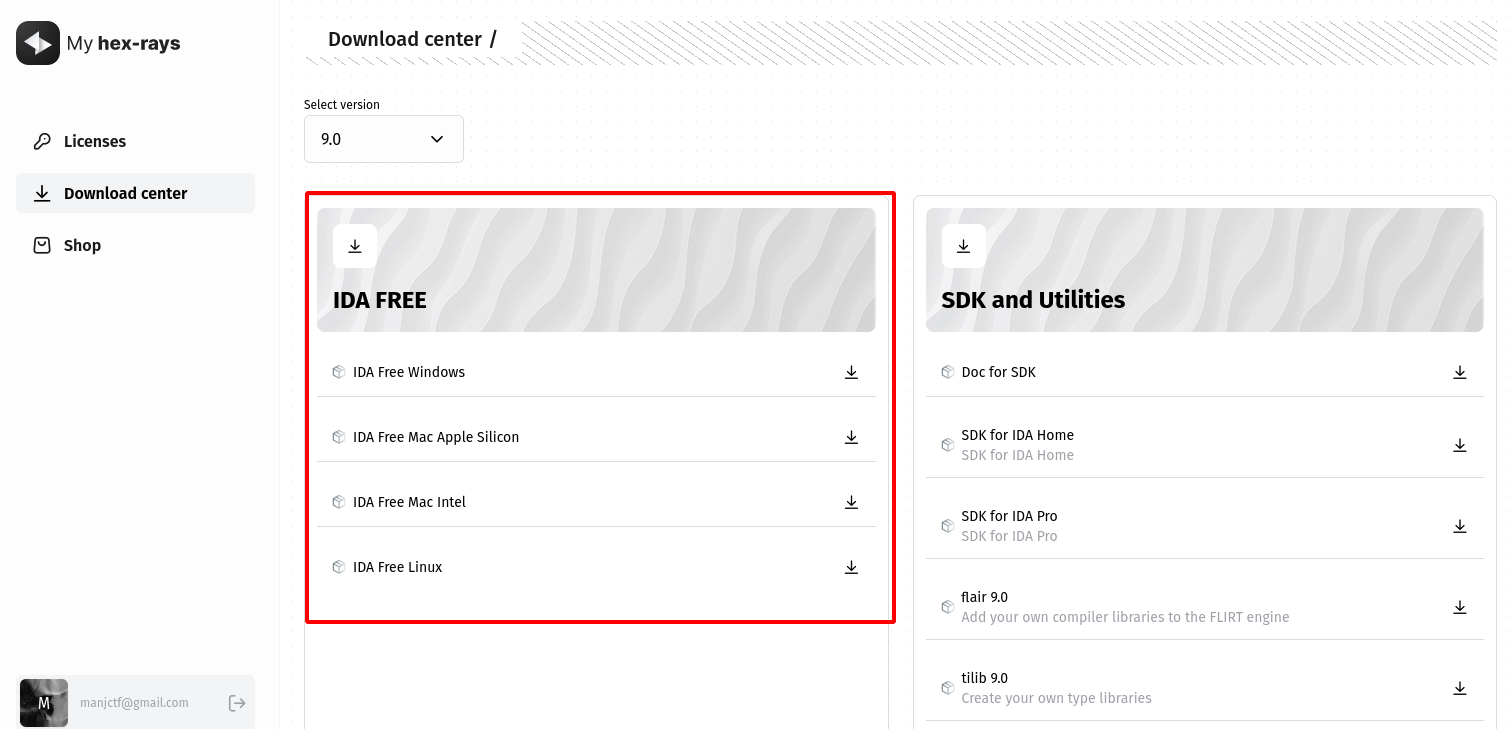The height and width of the screenshot is (729, 1509).
Task: Click the IDA FREE header download button
Action: click(x=355, y=246)
